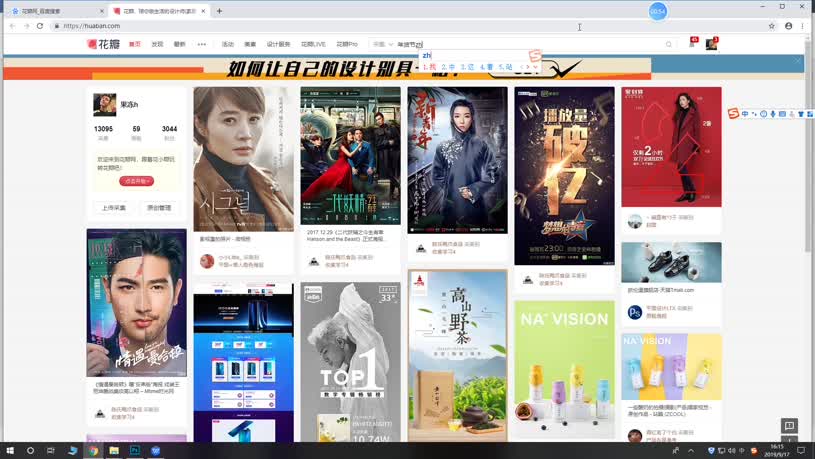The image size is (815, 459).
Task: Open Cortana search circle on taskbar
Action: 30,450
